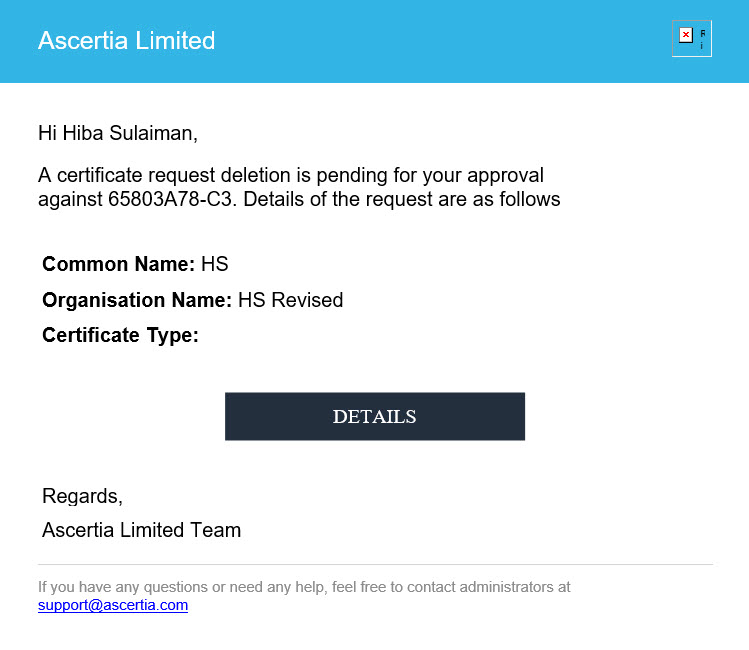The image size is (749, 650).
Task: Click the Common Name label
Action: pos(118,265)
